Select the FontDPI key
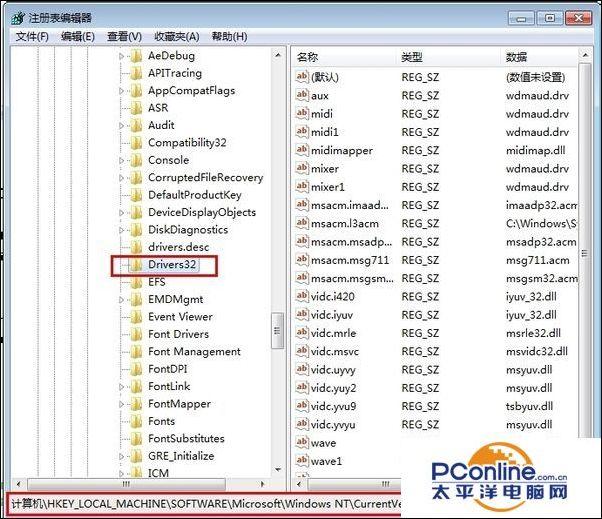The height and width of the screenshot is (519, 602). (167, 369)
